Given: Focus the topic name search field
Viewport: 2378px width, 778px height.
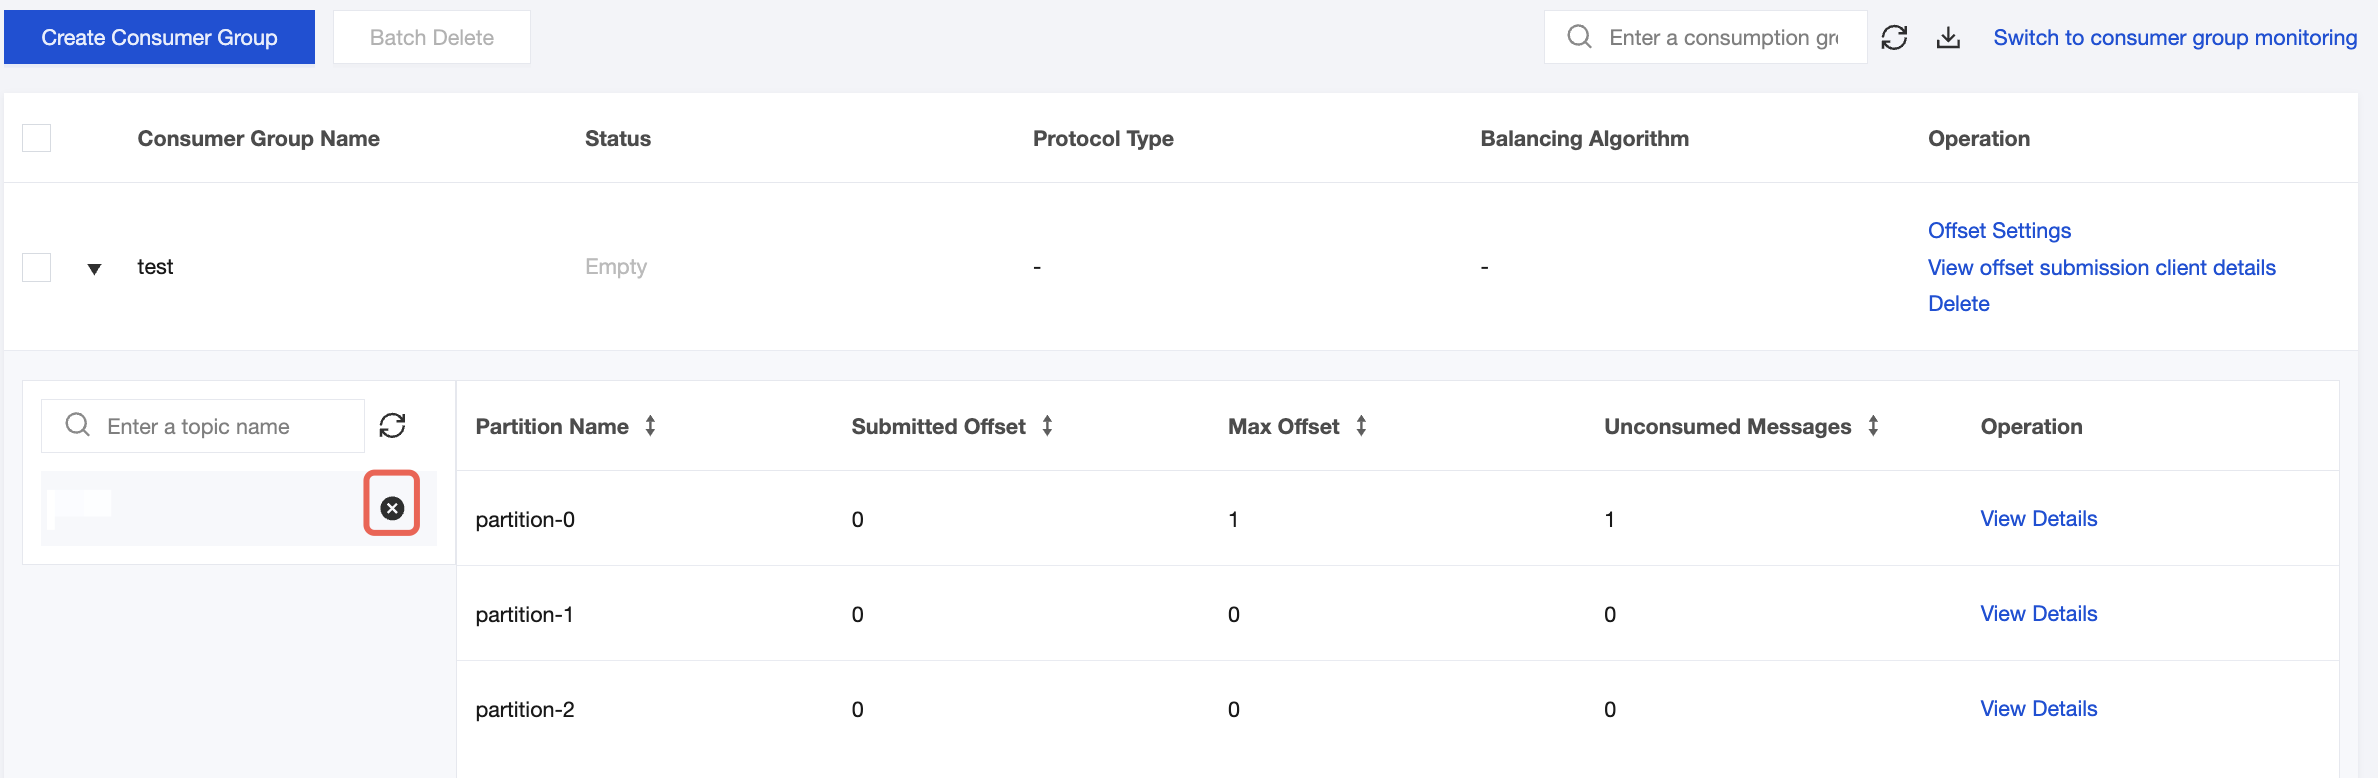Looking at the screenshot, I should (x=230, y=427).
